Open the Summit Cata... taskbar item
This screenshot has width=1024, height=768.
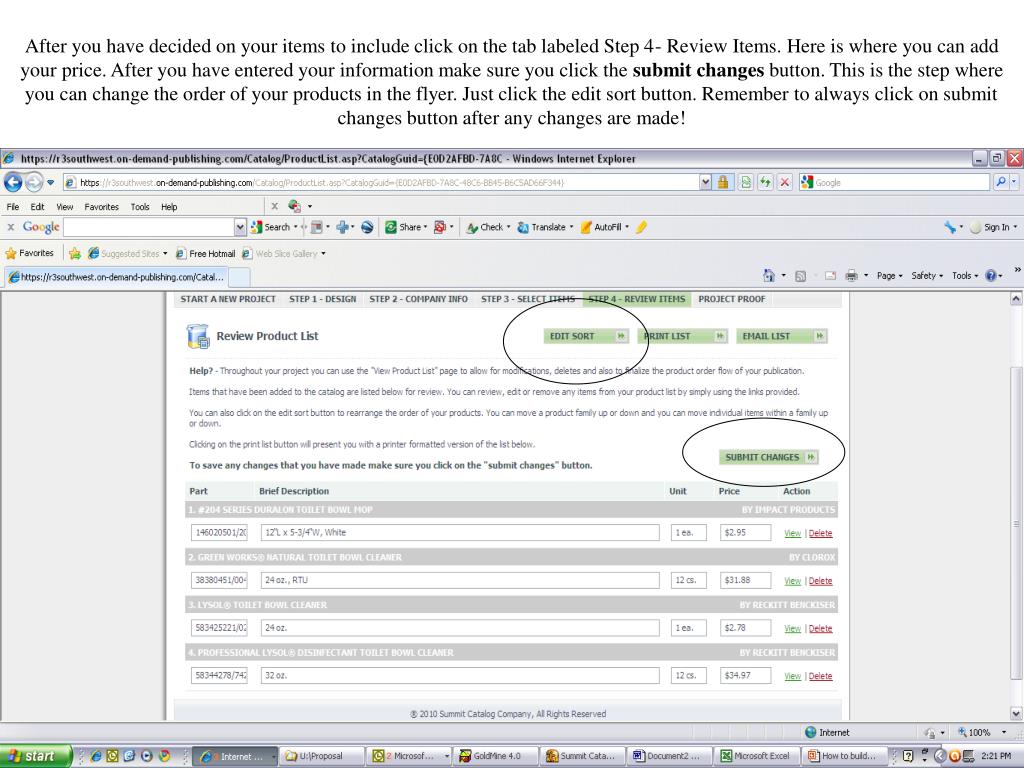pos(583,756)
